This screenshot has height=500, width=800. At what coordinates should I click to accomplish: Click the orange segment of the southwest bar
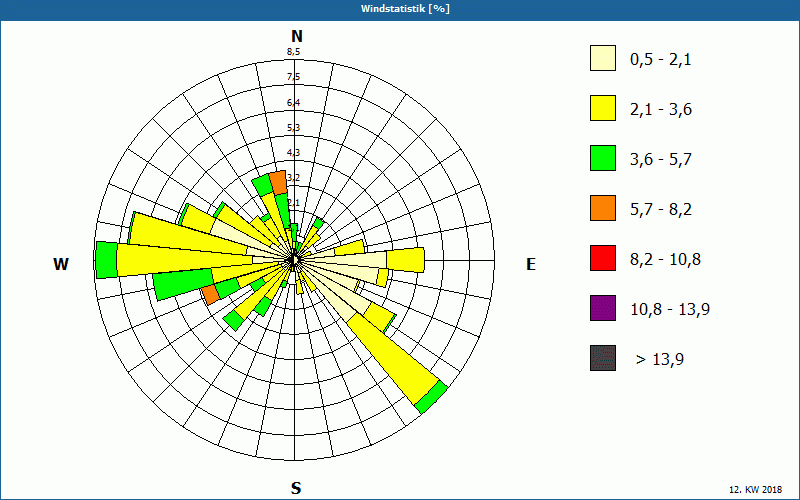click(x=210, y=295)
